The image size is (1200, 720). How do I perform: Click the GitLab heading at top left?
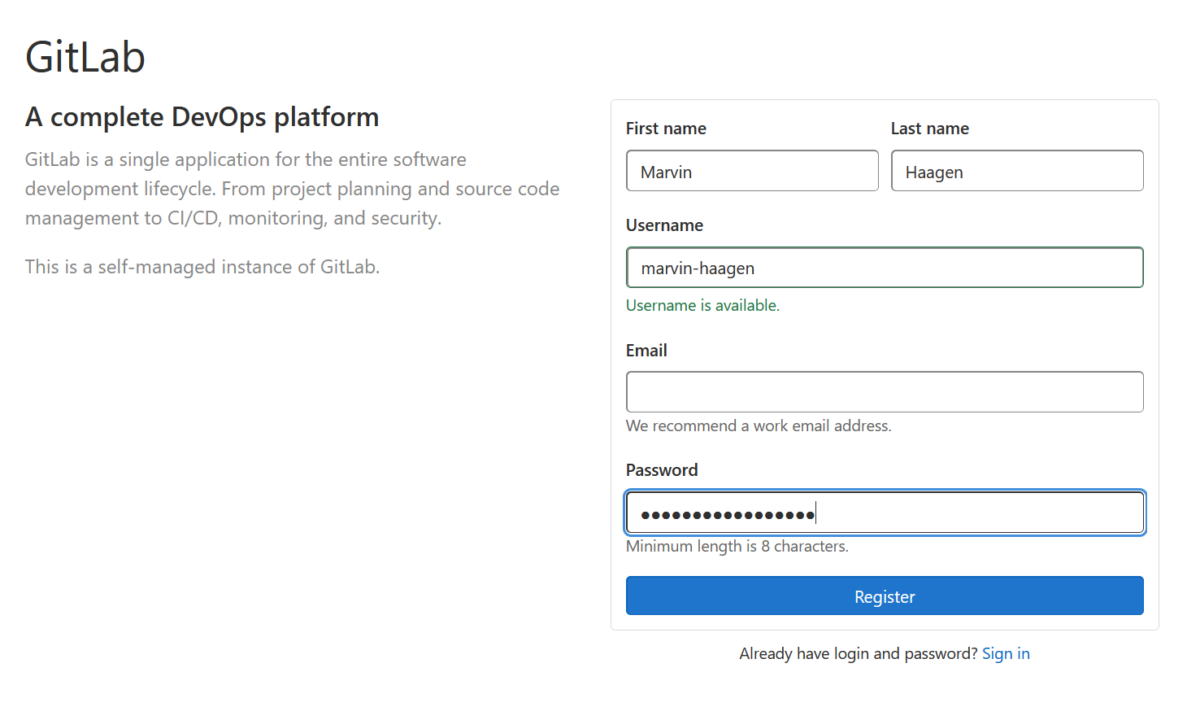85,57
